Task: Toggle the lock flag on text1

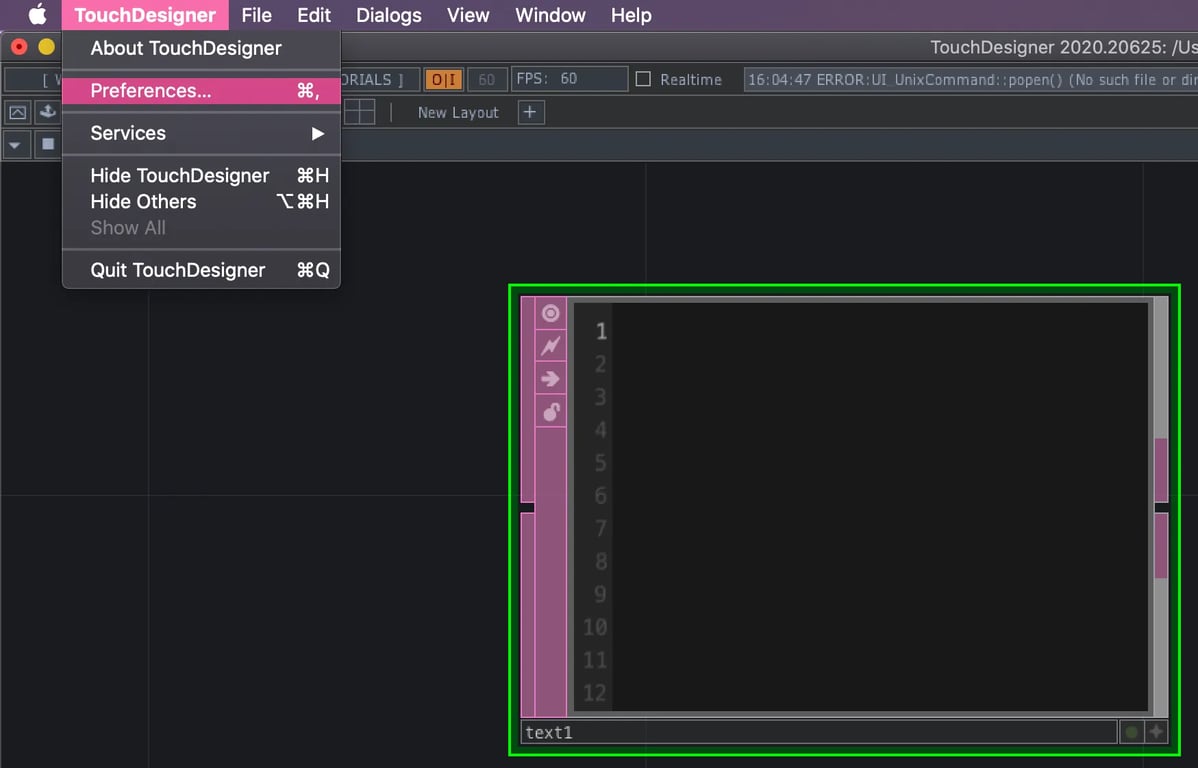Action: (550, 412)
